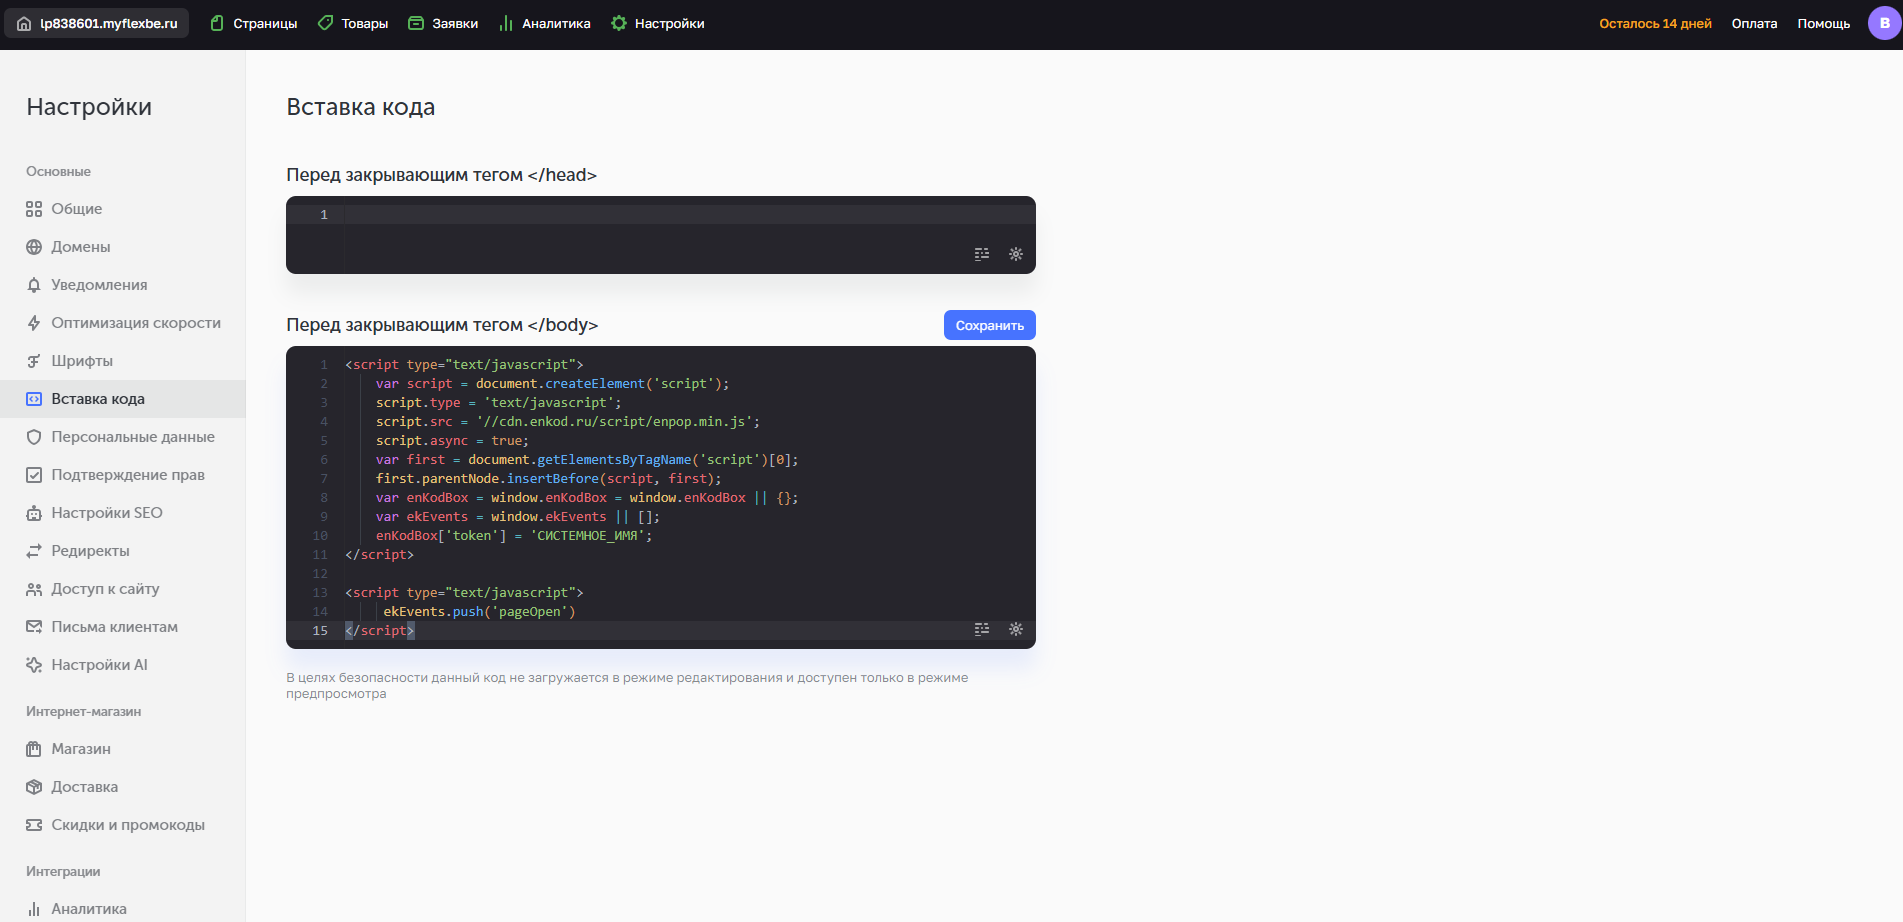
Task: Open the Заявки menu
Action: point(443,23)
